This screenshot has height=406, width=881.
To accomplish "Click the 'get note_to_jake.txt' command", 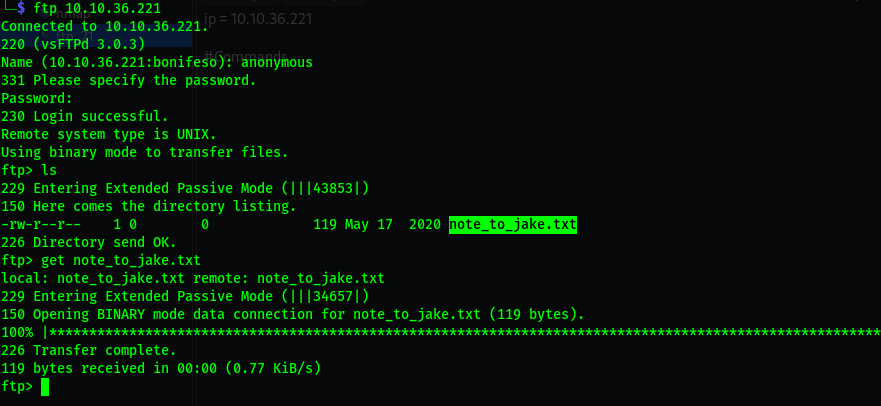I will [109, 261].
